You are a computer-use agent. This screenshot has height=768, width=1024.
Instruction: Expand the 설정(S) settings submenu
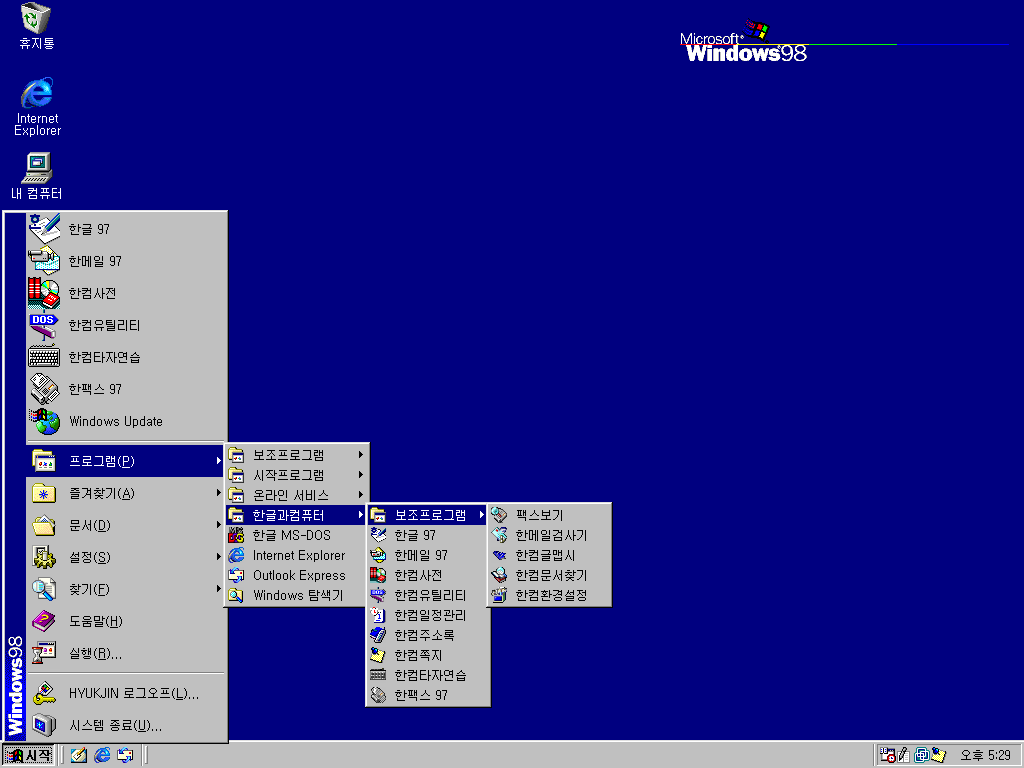point(127,557)
